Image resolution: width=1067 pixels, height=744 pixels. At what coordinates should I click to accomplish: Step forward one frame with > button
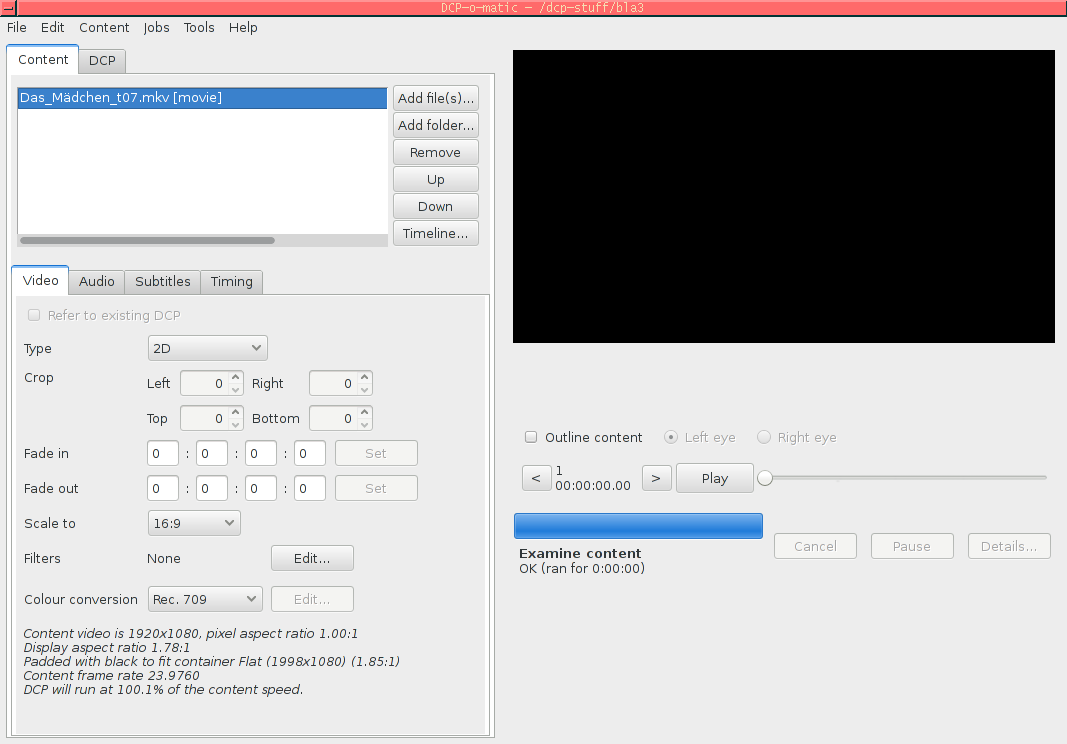[x=657, y=478]
